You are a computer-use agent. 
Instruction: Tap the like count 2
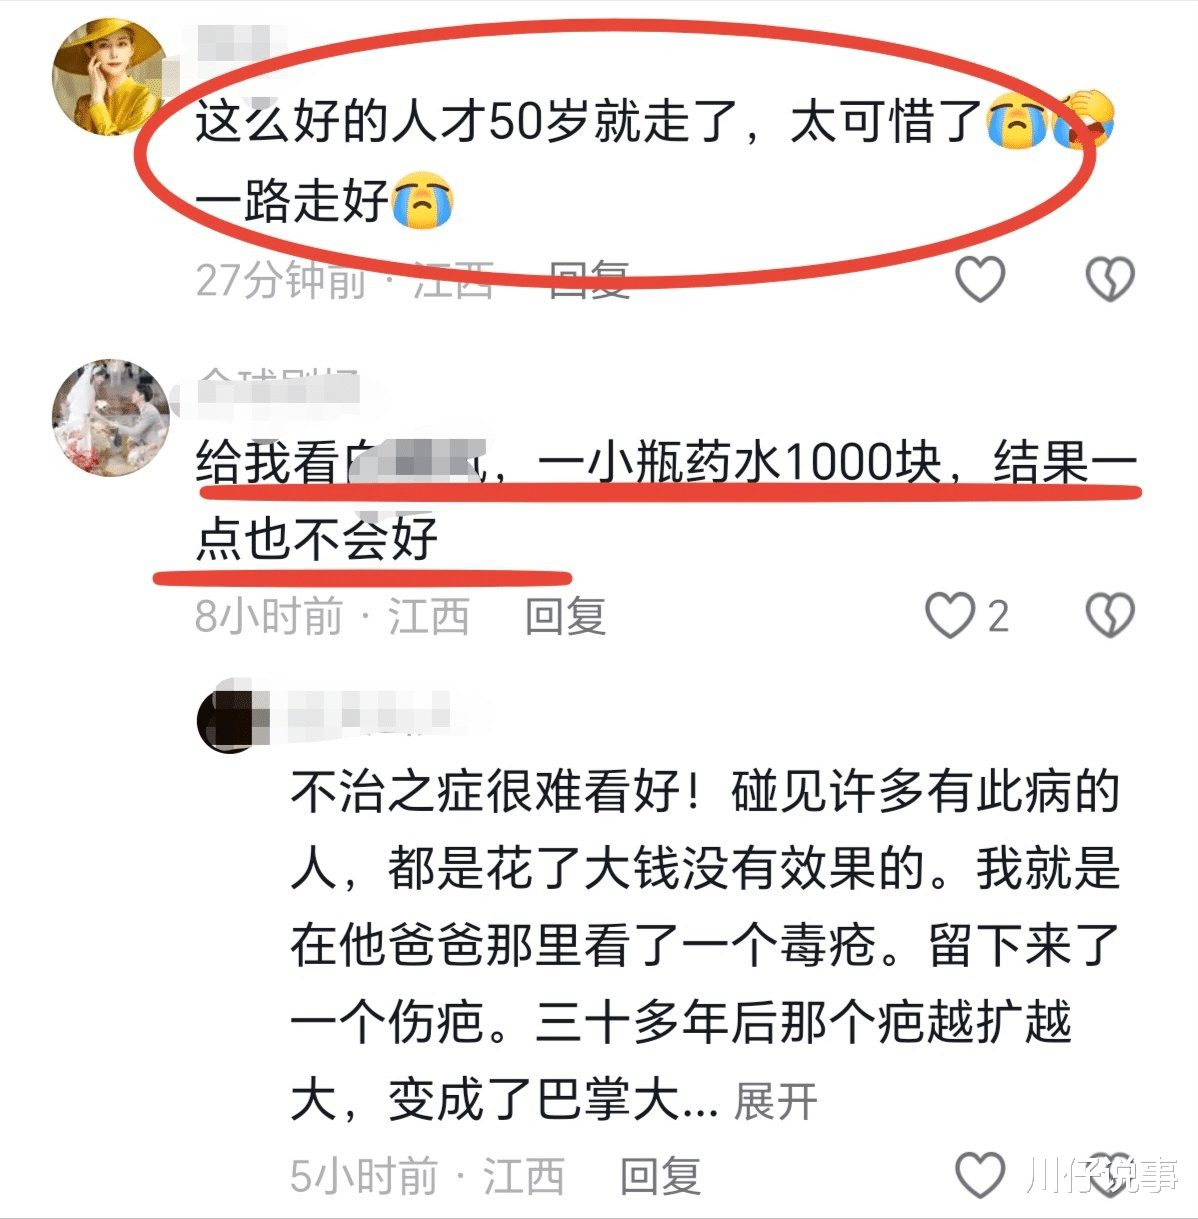point(998,616)
